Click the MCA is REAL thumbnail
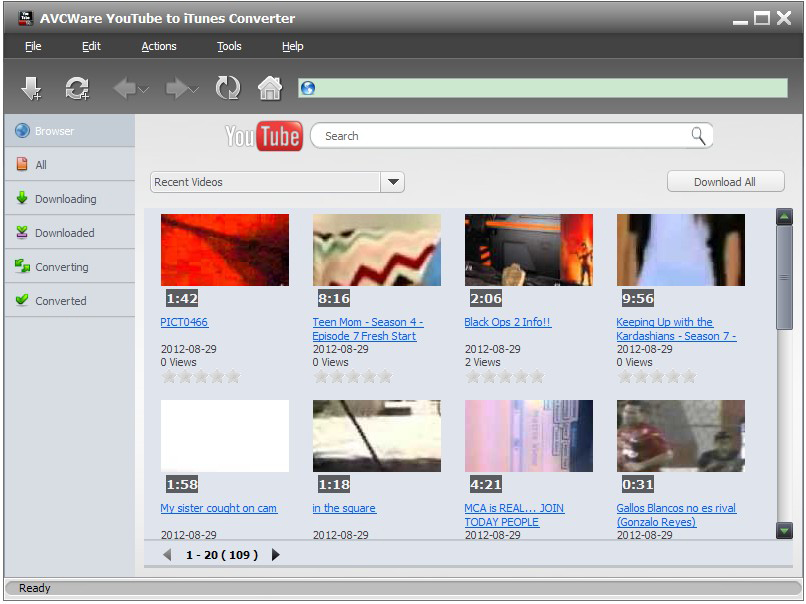The width and height of the screenshot is (806, 604). [529, 436]
